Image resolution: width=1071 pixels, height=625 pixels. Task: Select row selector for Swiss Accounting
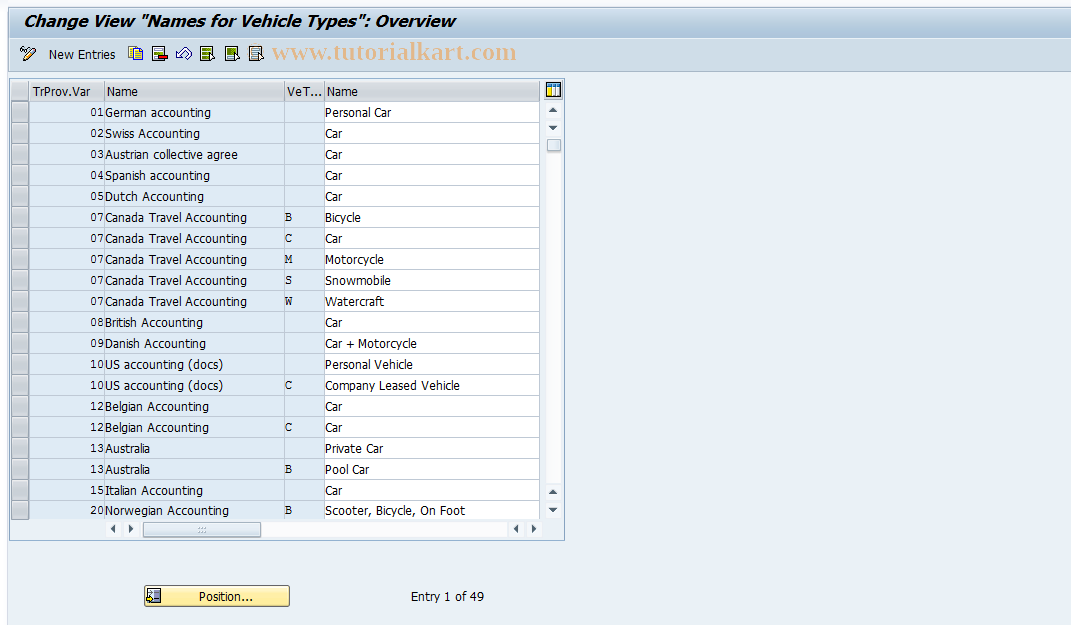tap(20, 134)
